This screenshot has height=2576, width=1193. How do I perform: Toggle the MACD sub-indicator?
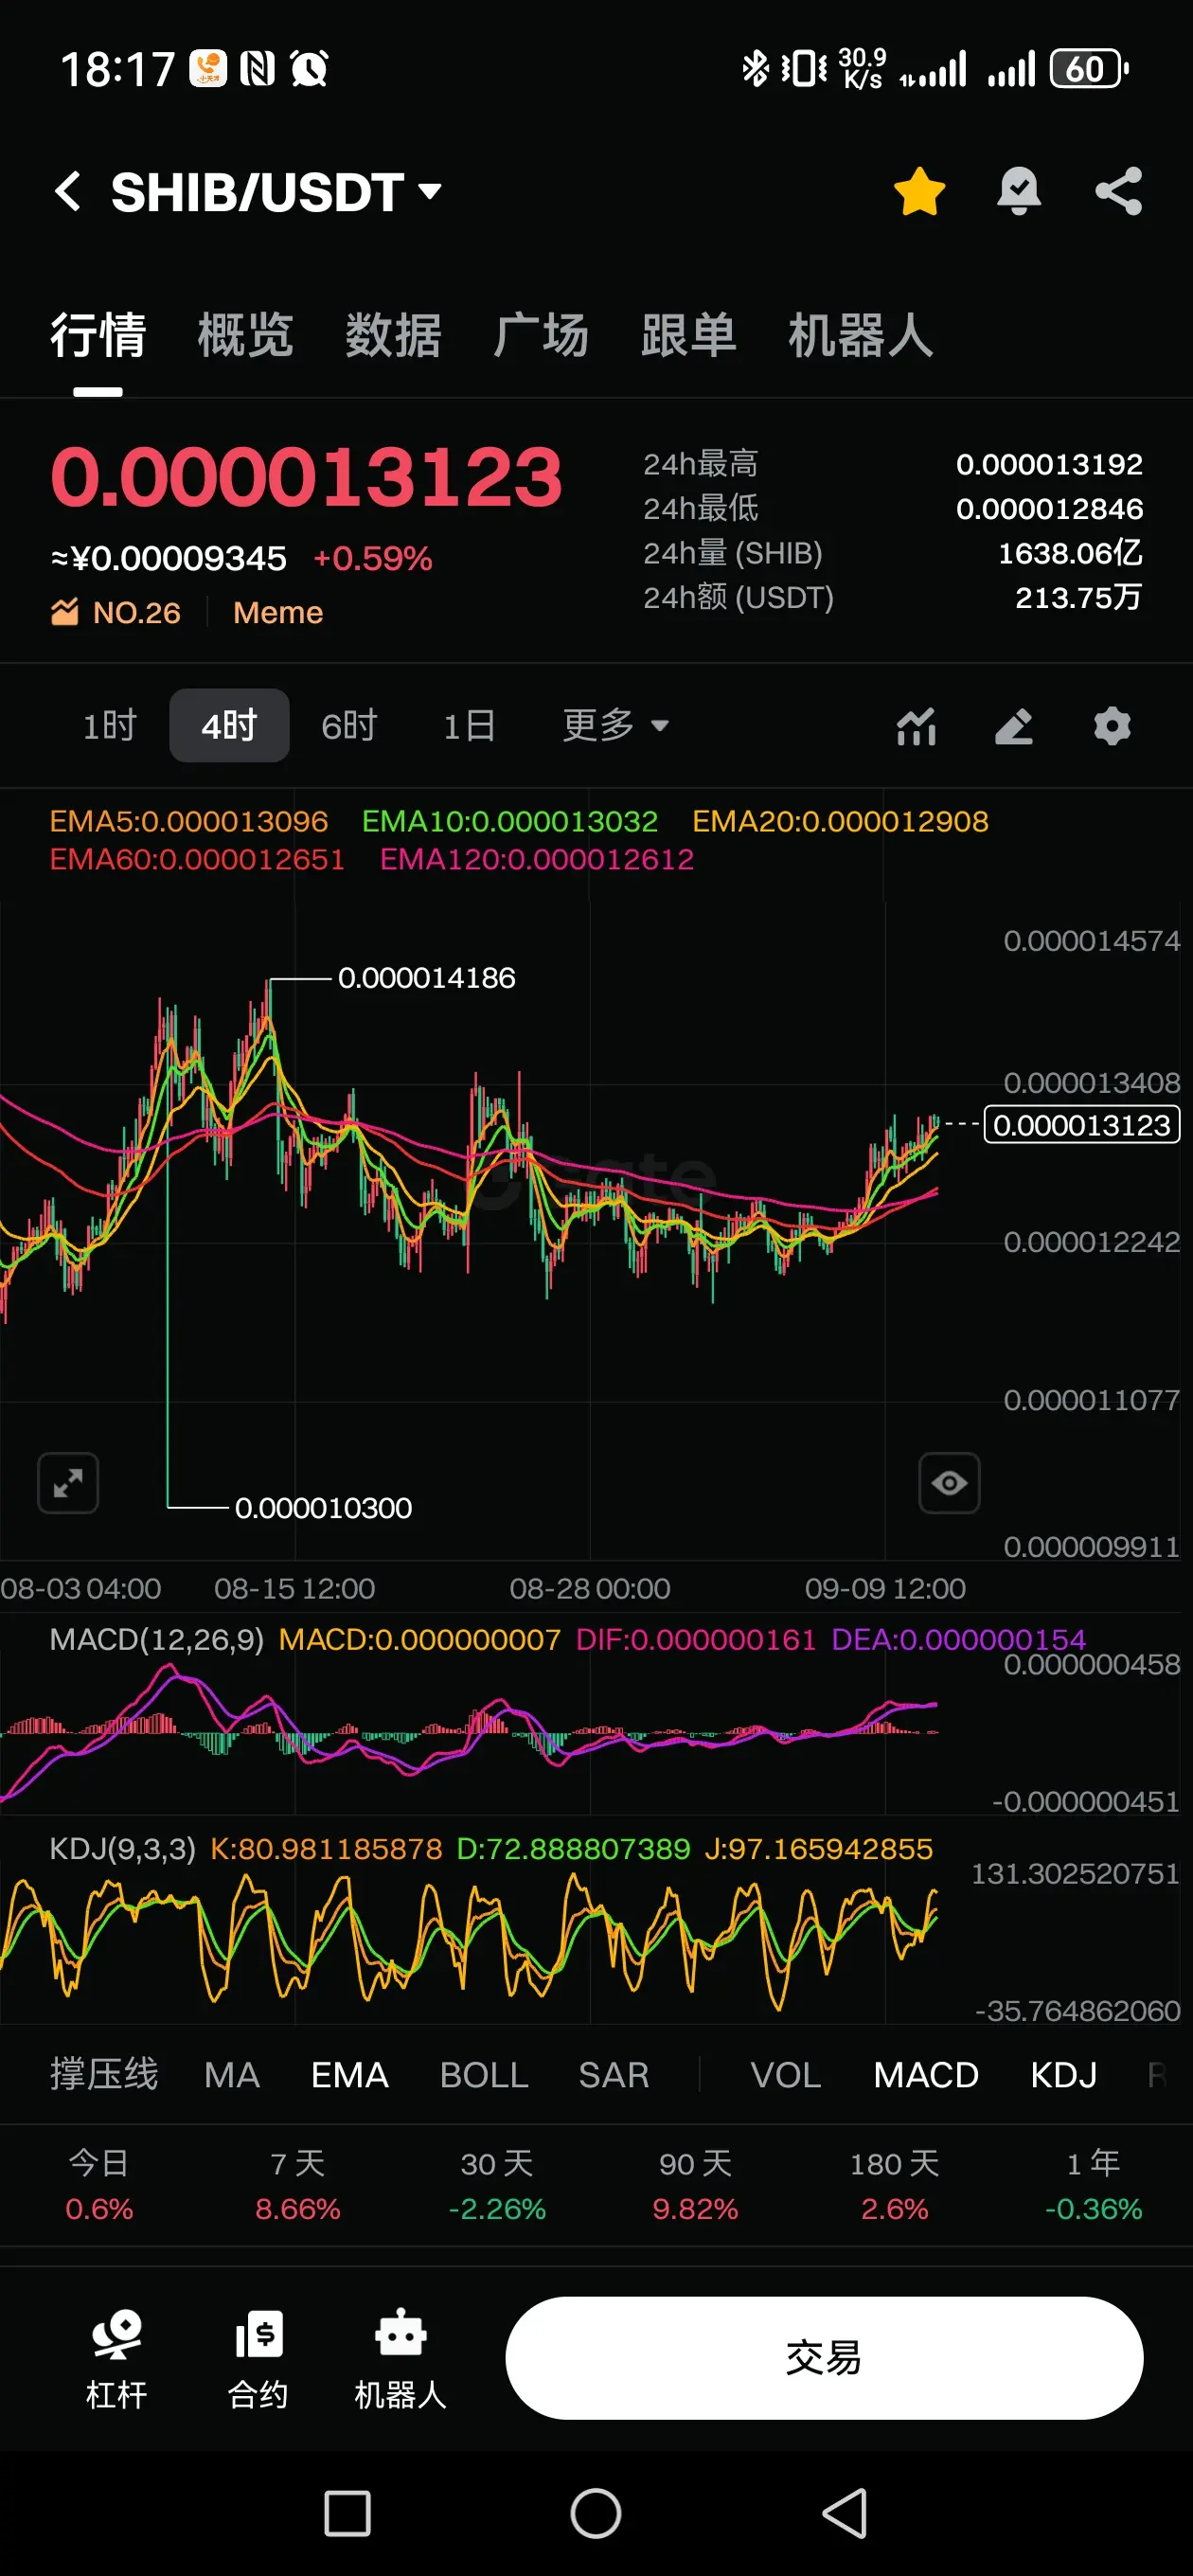click(x=926, y=2075)
